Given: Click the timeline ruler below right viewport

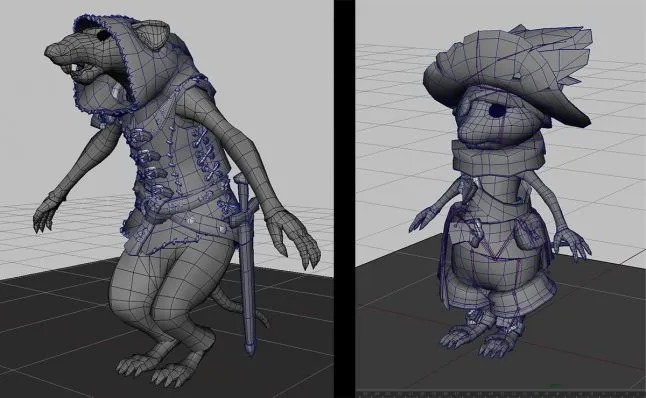Looking at the screenshot, I should 501,393.
